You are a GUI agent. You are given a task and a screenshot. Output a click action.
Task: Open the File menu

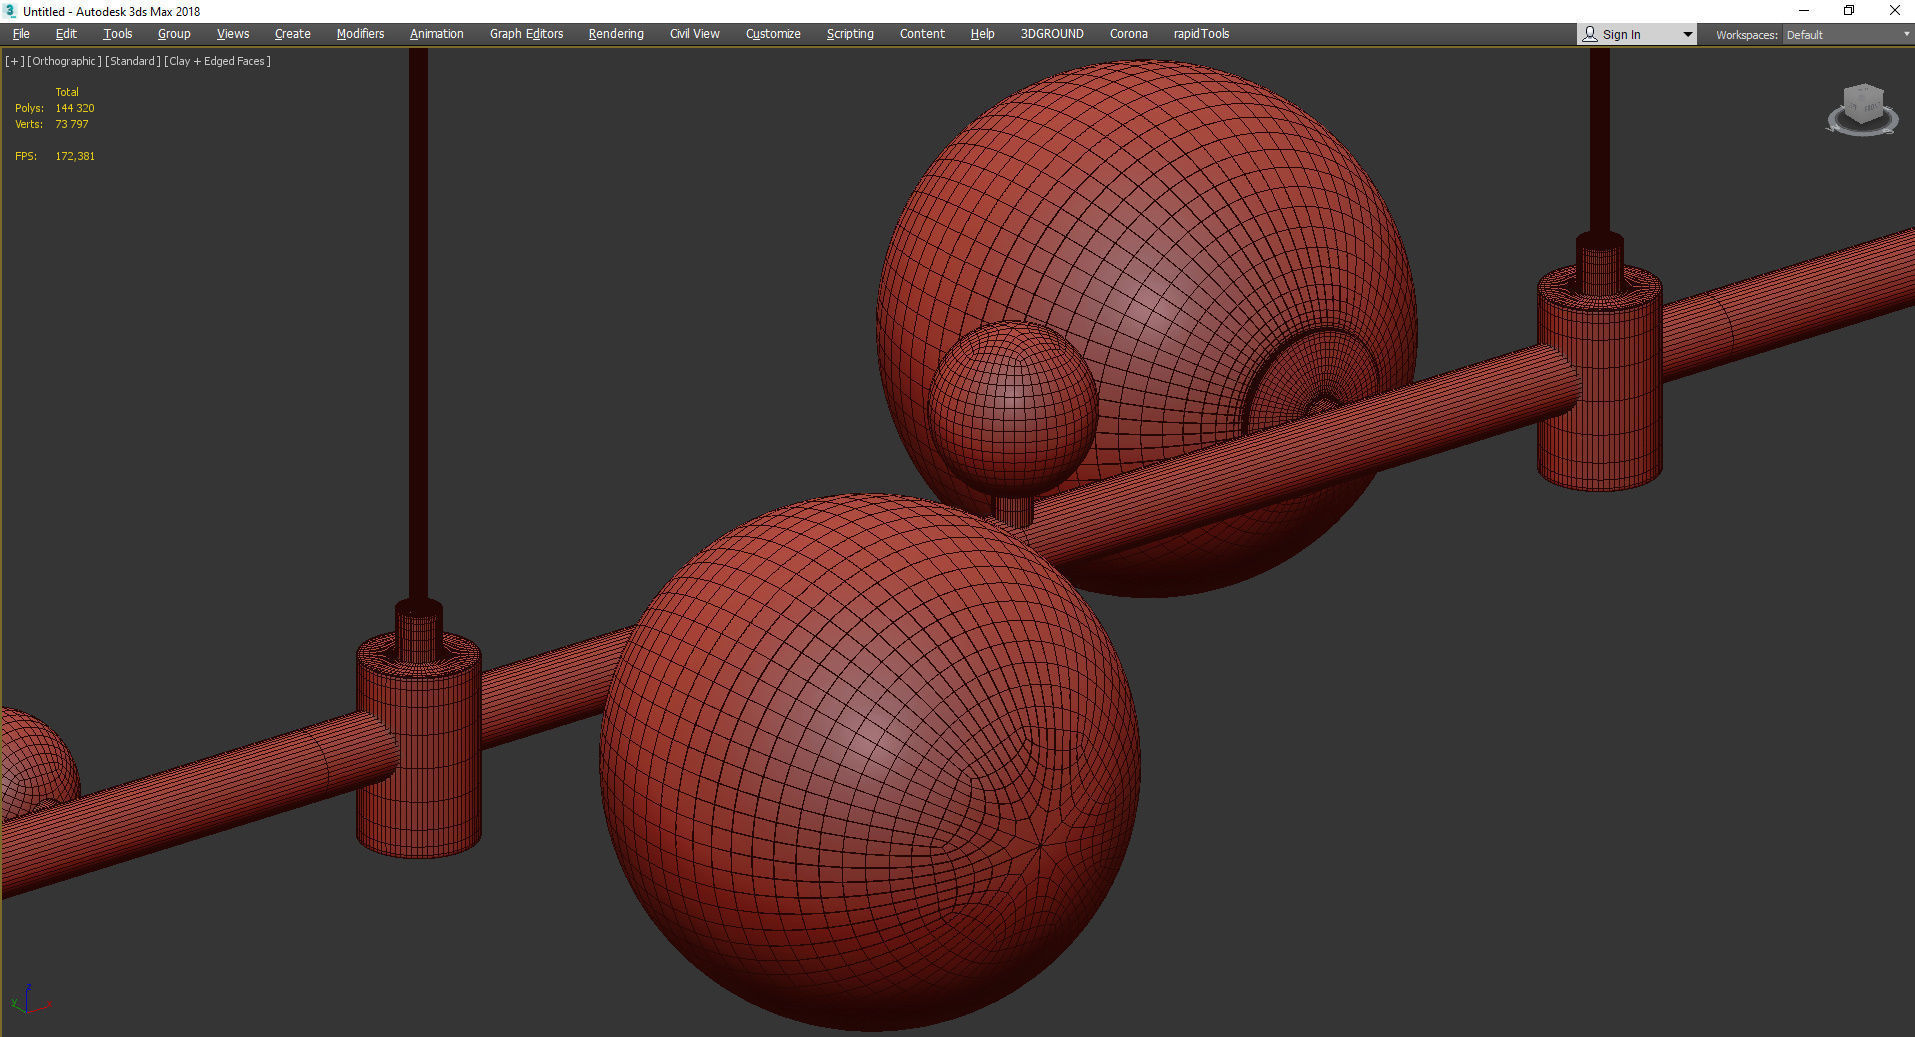click(x=21, y=34)
